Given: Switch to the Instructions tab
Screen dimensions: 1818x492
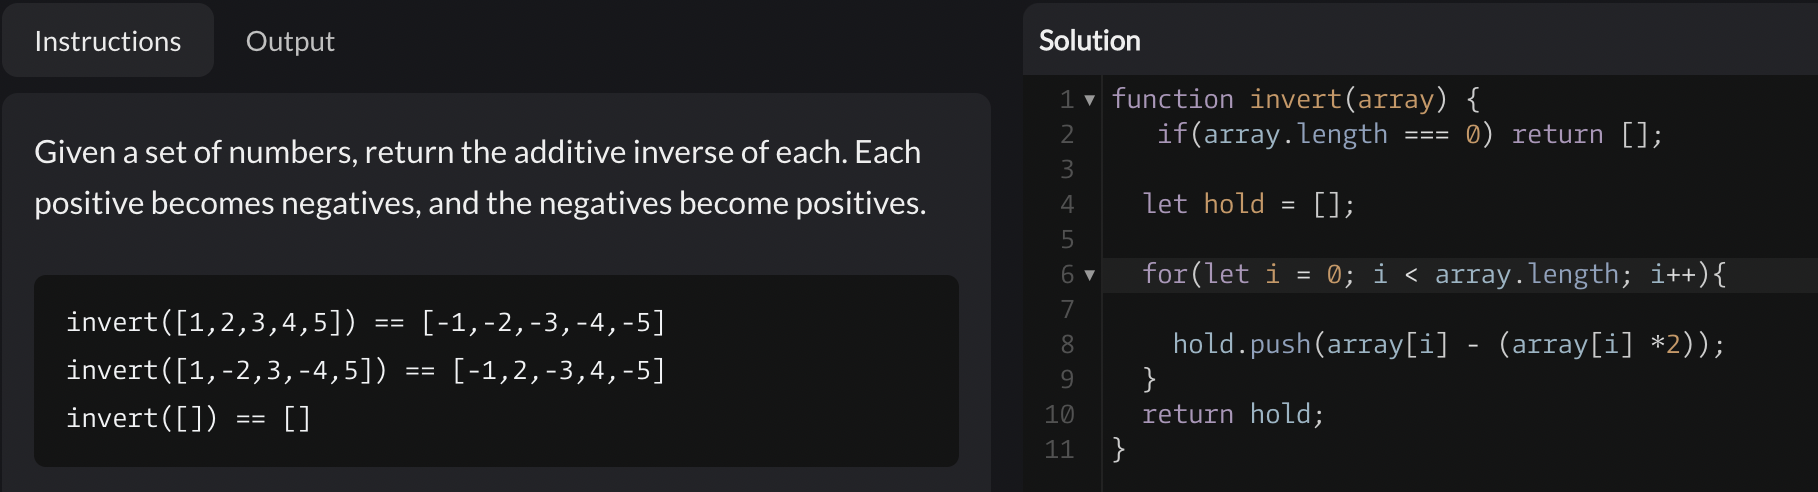Looking at the screenshot, I should click(108, 41).
